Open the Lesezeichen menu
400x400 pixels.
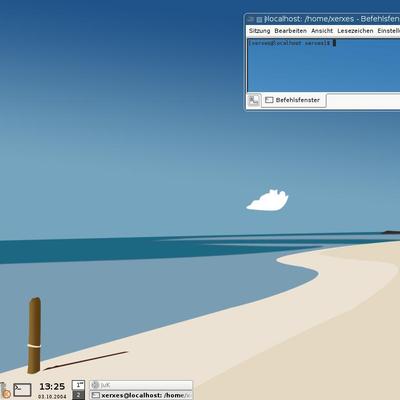[355, 31]
